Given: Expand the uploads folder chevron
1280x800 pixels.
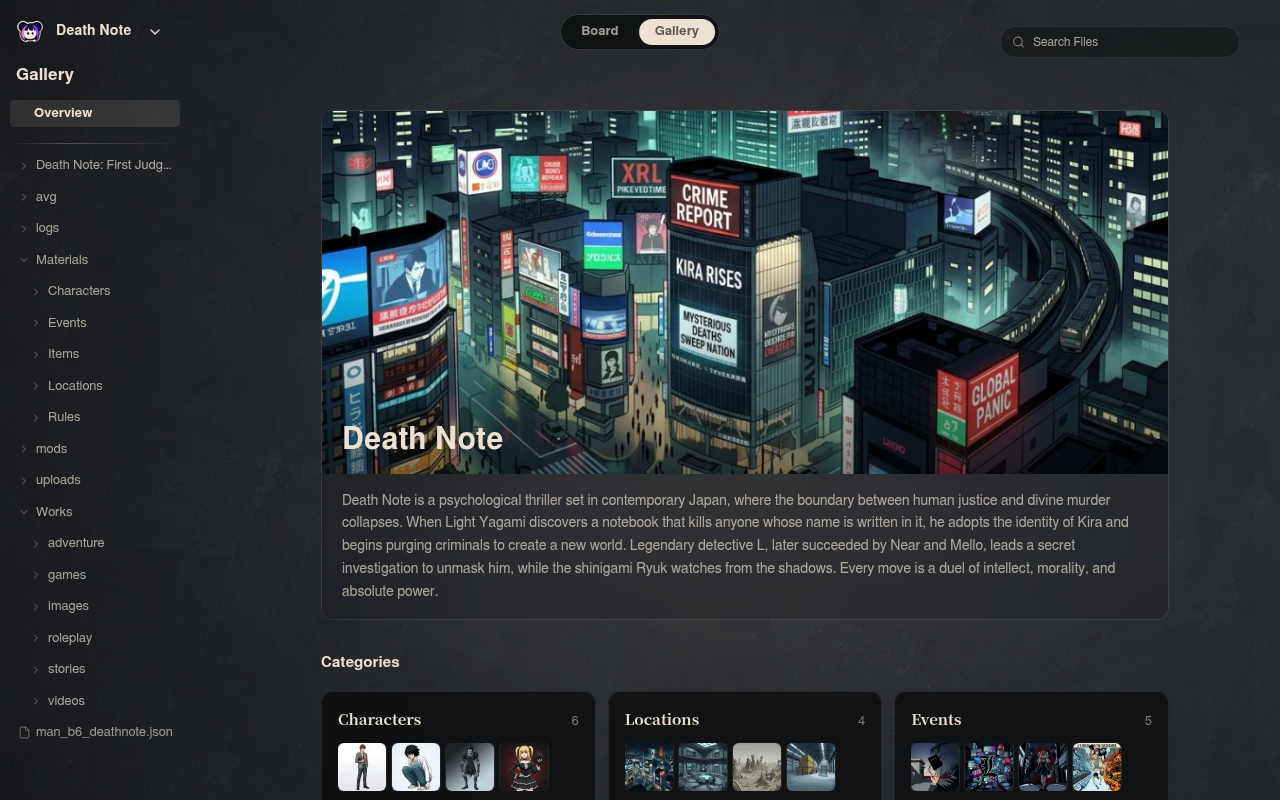Looking at the screenshot, I should pos(24,480).
